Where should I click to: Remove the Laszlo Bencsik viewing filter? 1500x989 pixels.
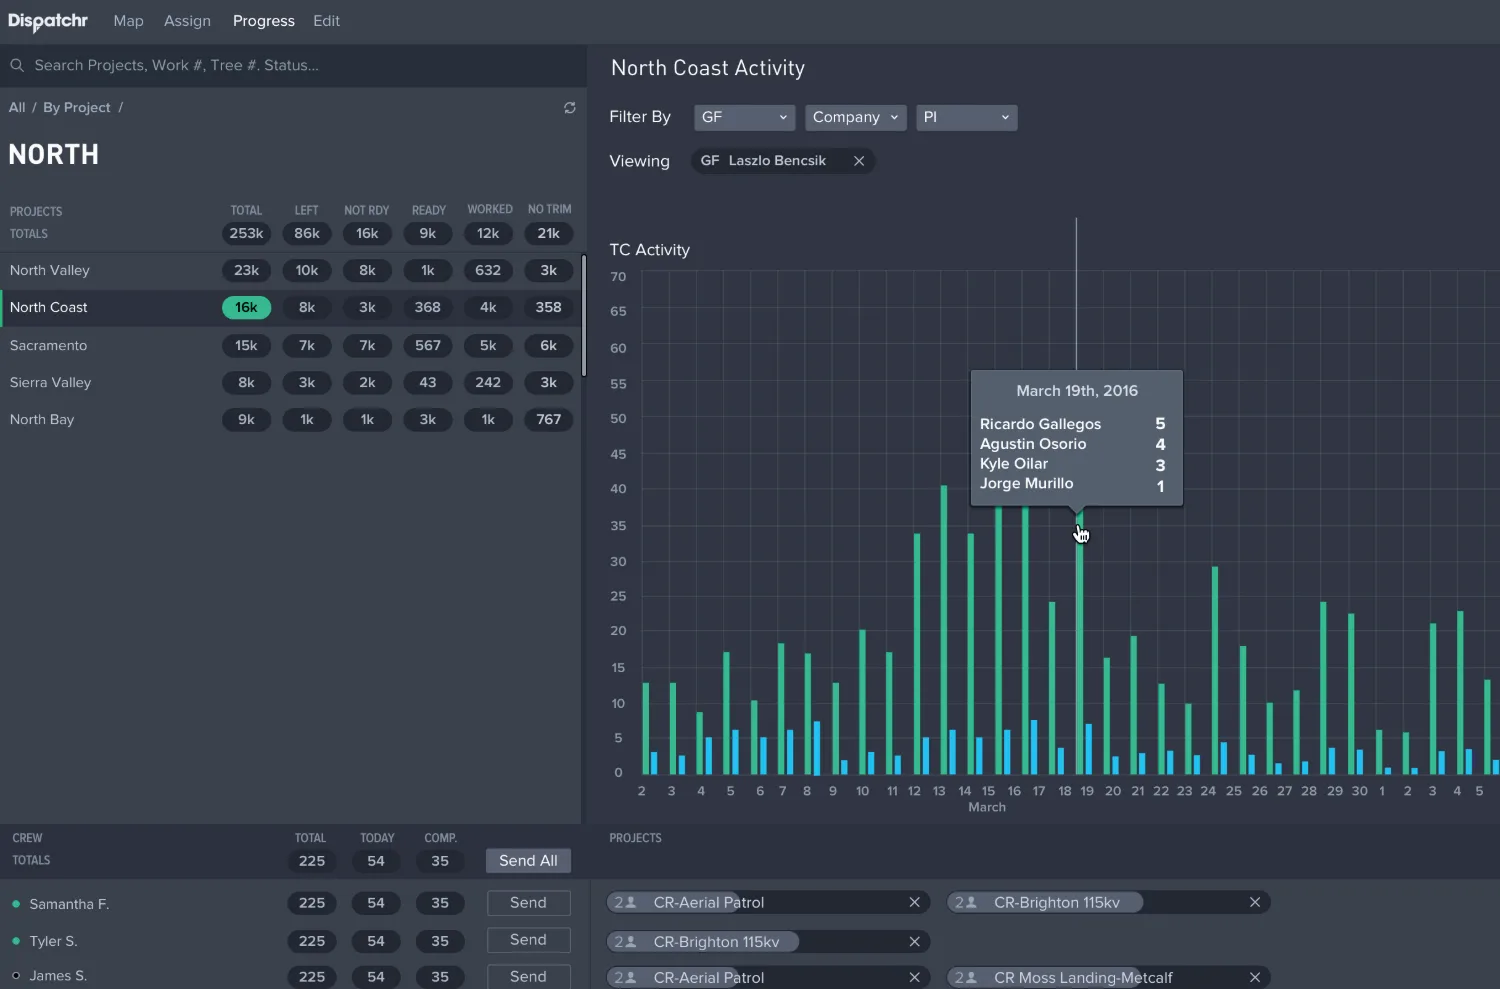tap(859, 161)
